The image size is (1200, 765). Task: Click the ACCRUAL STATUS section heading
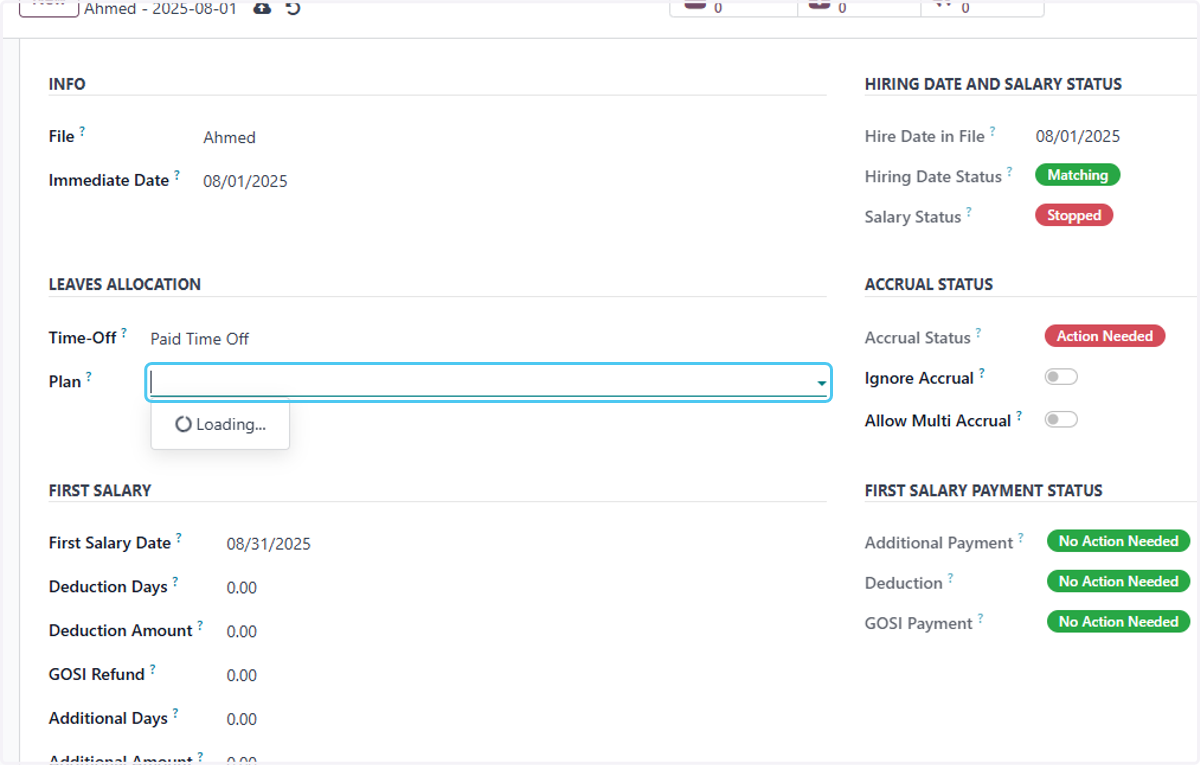[929, 284]
